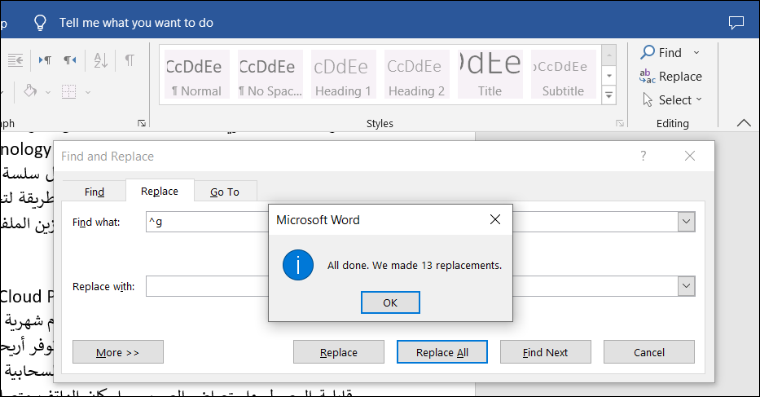Viewport: 760px width, 397px height.
Task: Close the Microsoft Word message box
Action: 495,220
